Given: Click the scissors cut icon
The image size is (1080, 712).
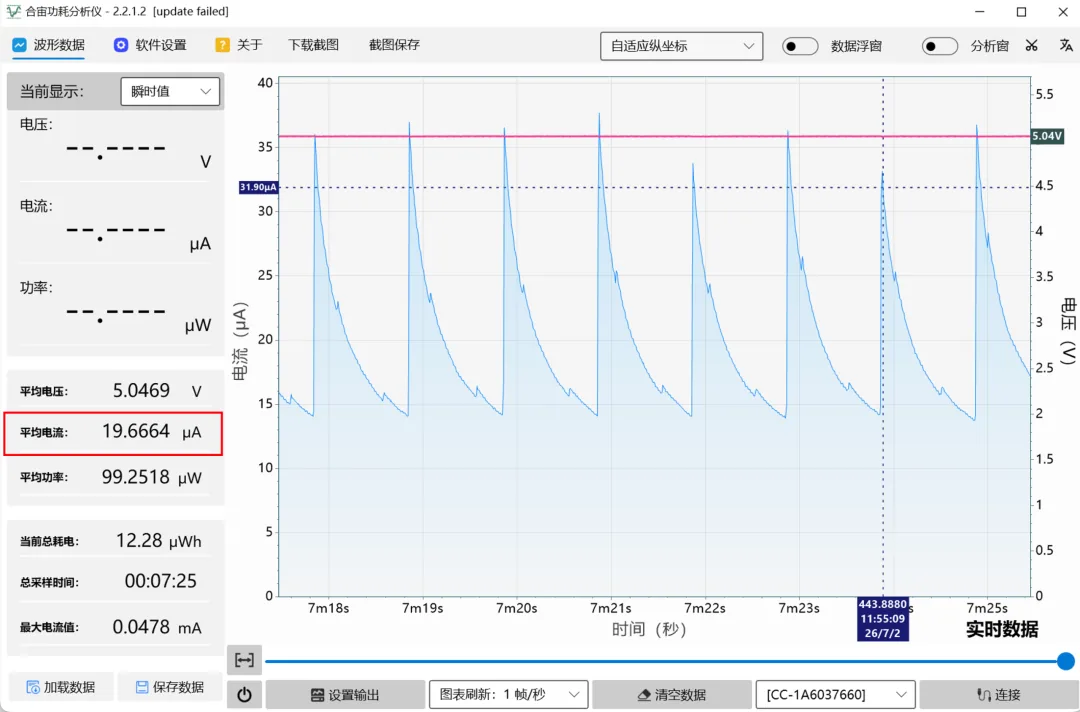Looking at the screenshot, I should tap(1031, 45).
